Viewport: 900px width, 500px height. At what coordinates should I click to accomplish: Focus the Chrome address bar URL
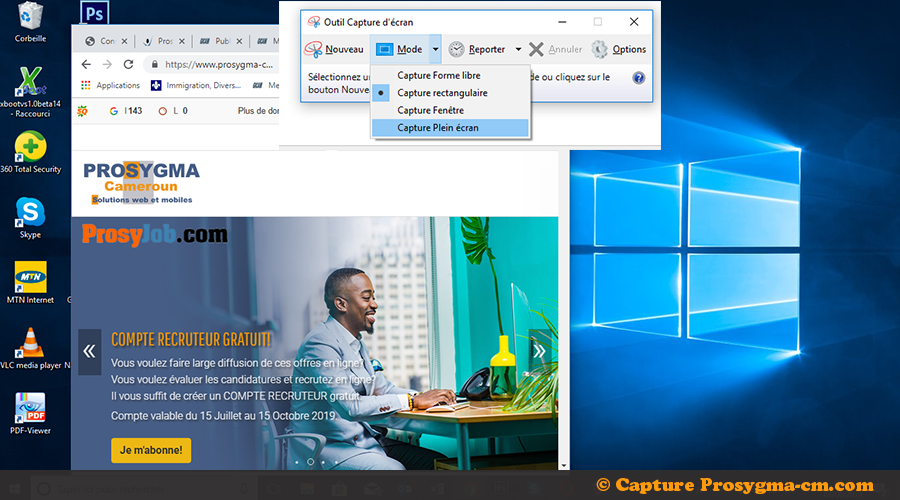(x=219, y=64)
